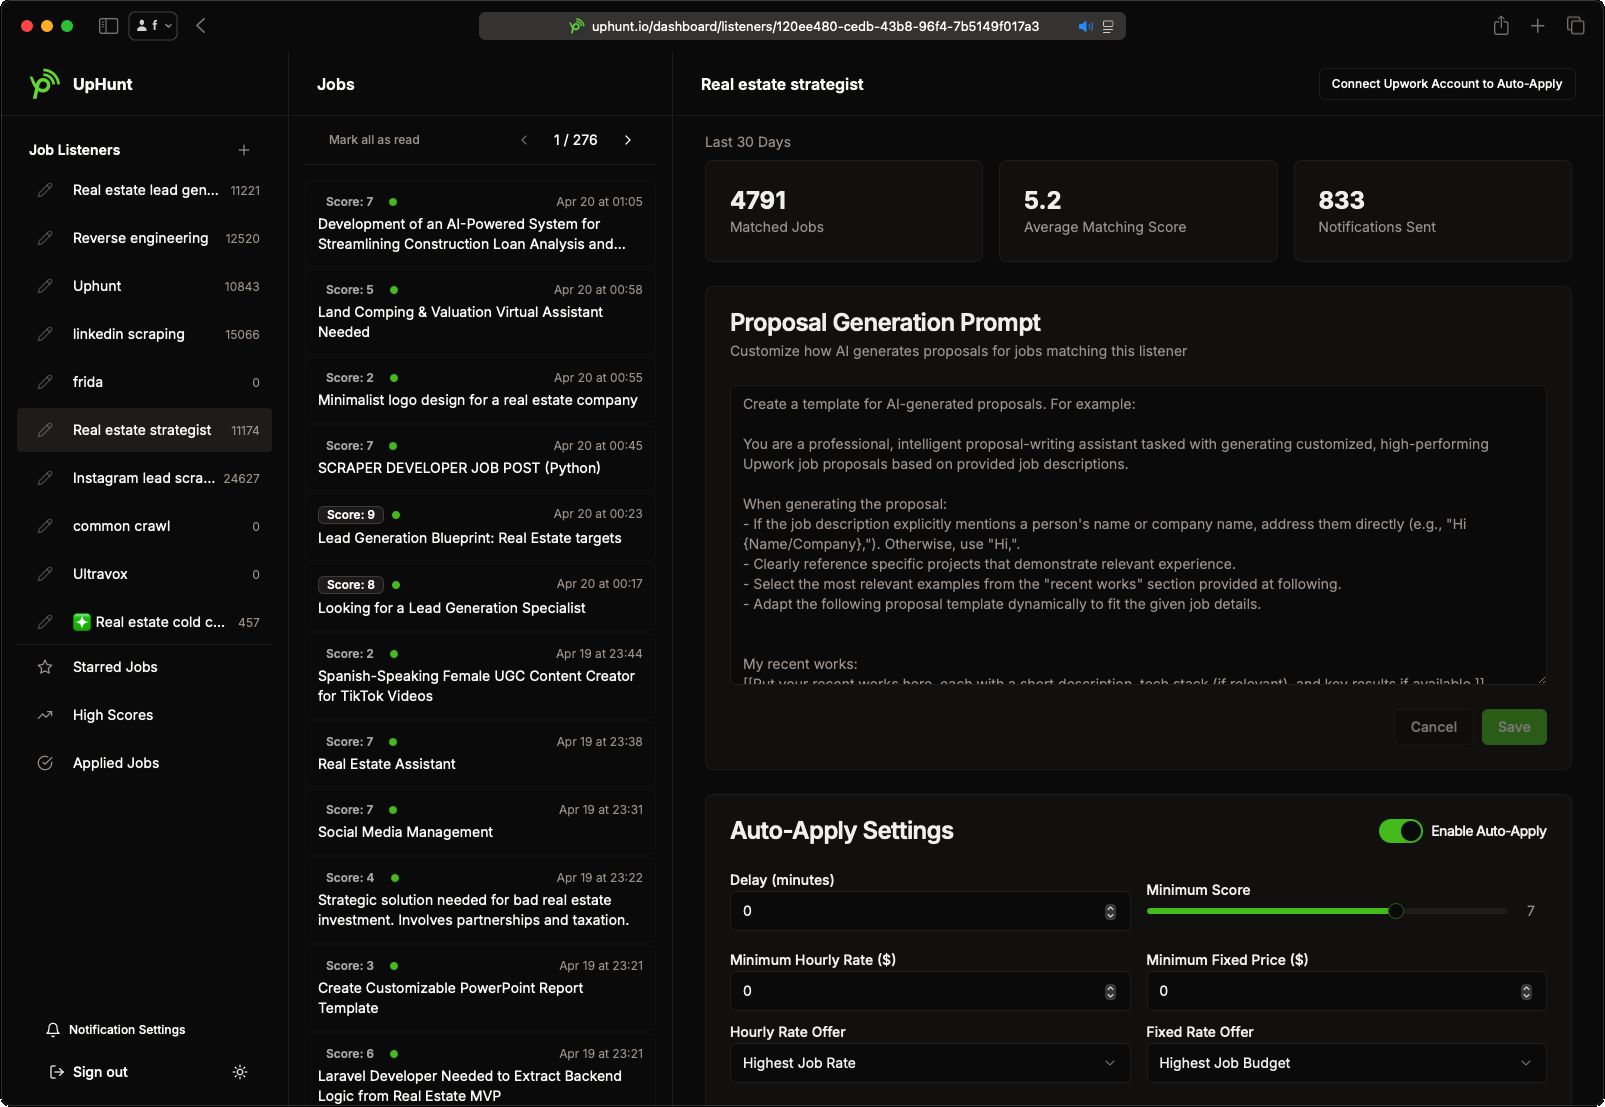Click pencil icon for Instagram lead scraping
This screenshot has height=1107, width=1605.
pyautogui.click(x=45, y=478)
